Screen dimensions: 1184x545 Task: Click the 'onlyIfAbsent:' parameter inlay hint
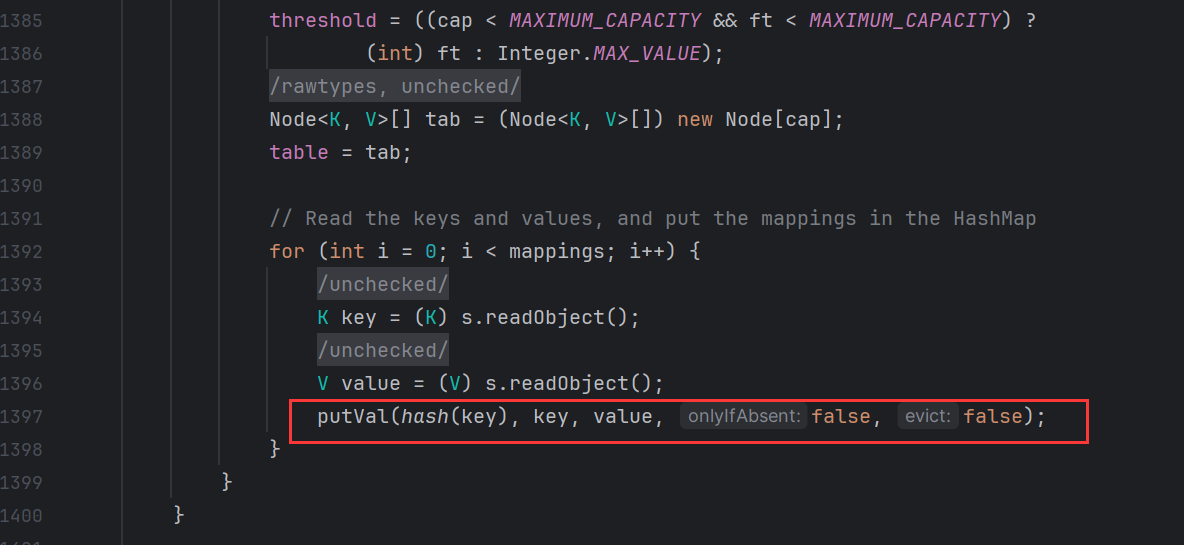744,416
